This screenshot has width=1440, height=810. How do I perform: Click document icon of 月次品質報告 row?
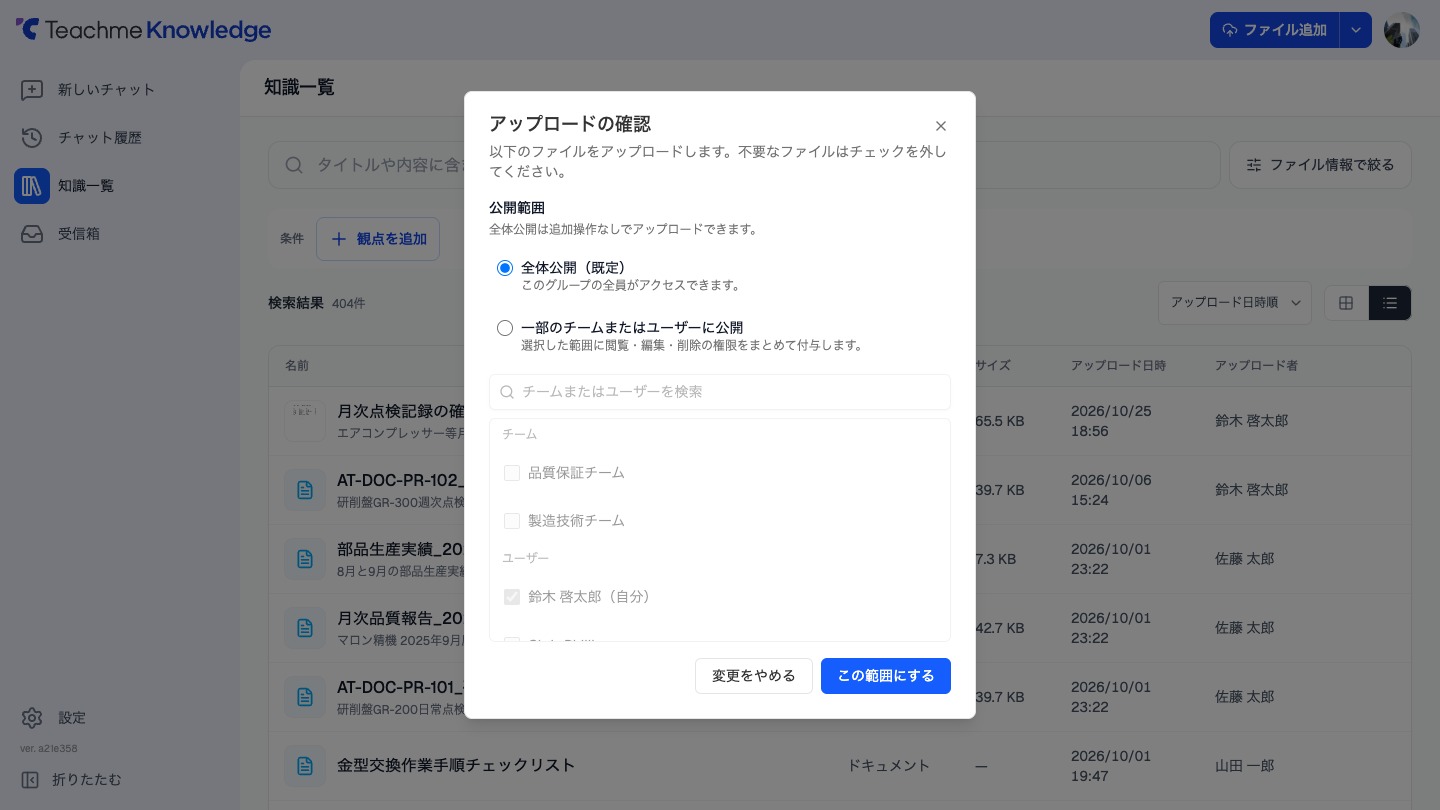click(x=305, y=628)
